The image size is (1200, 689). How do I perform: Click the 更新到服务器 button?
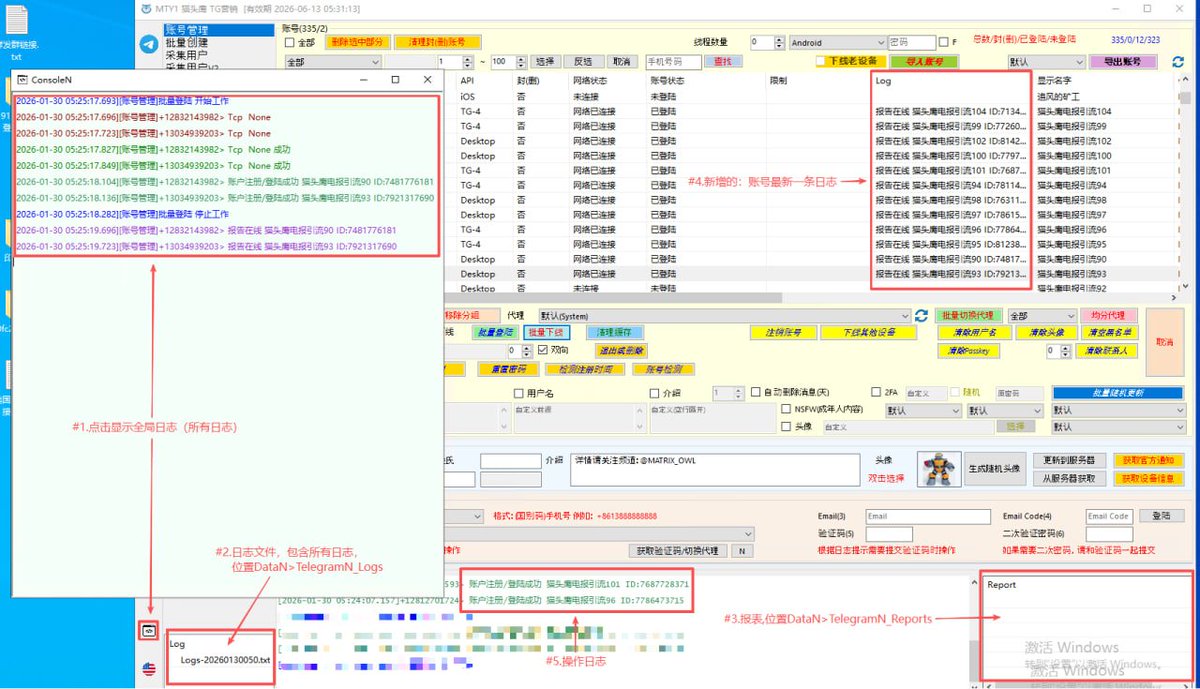click(x=1069, y=460)
